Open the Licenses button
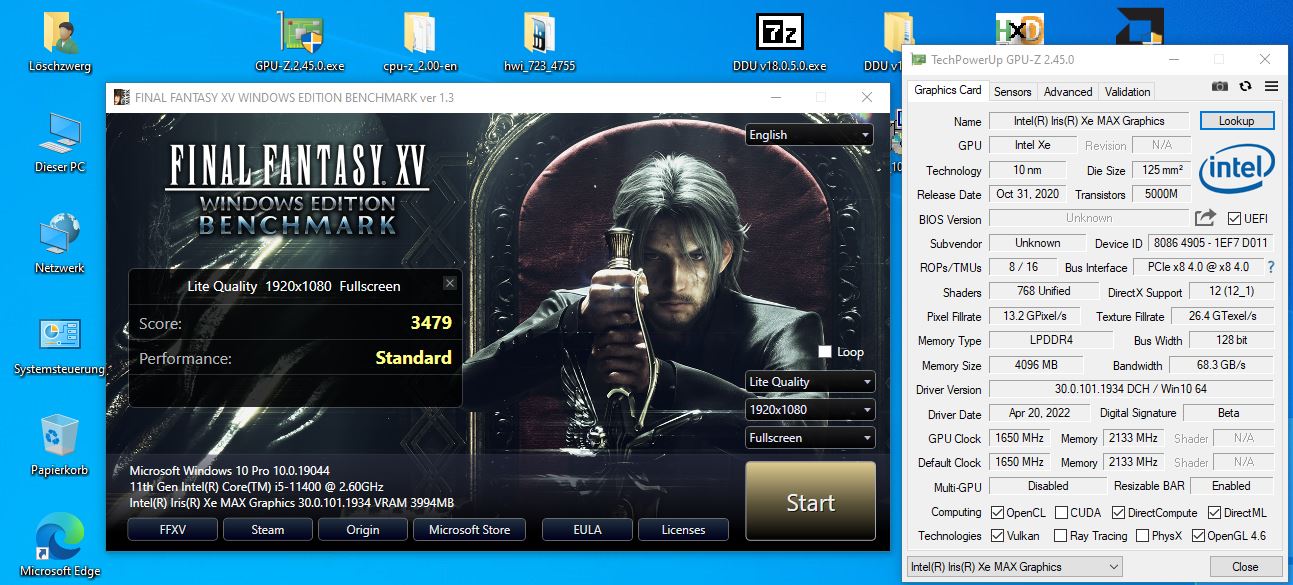The width and height of the screenshot is (1293, 585). [x=683, y=530]
